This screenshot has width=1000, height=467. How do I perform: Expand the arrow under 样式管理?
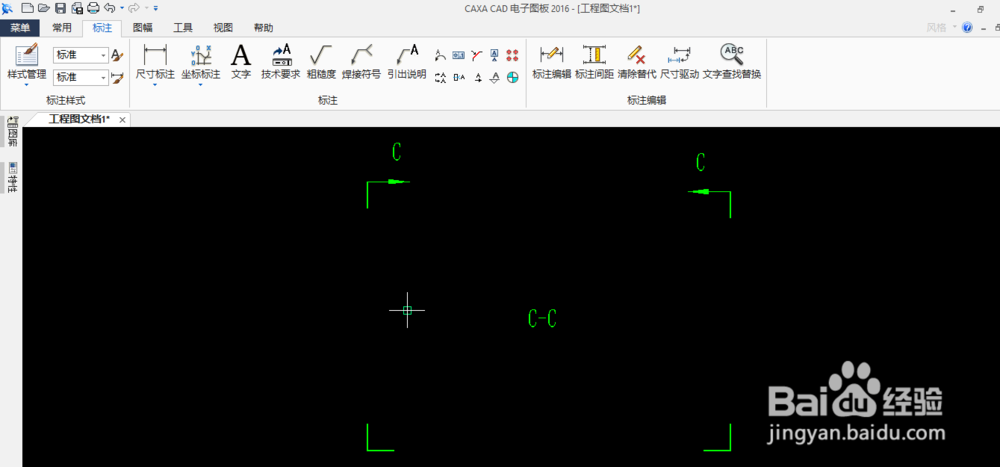coord(27,85)
